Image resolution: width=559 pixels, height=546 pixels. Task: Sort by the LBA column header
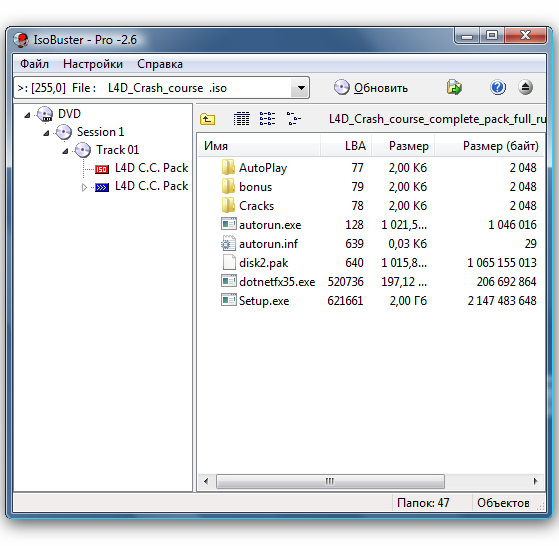coord(346,146)
